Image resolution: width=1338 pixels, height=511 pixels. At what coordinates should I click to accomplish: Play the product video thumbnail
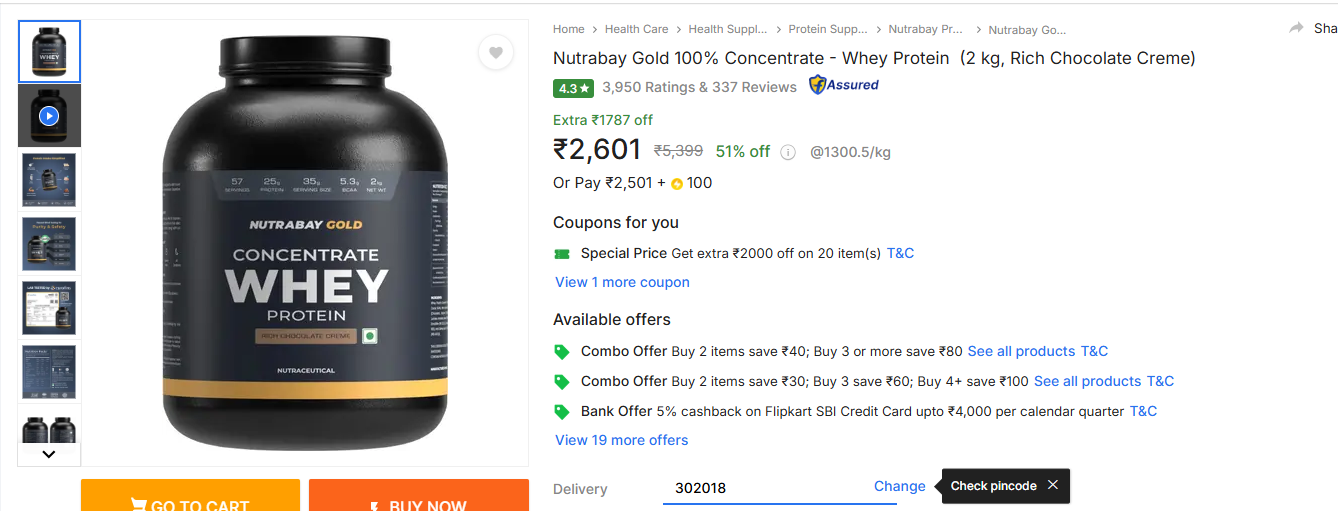(49, 116)
